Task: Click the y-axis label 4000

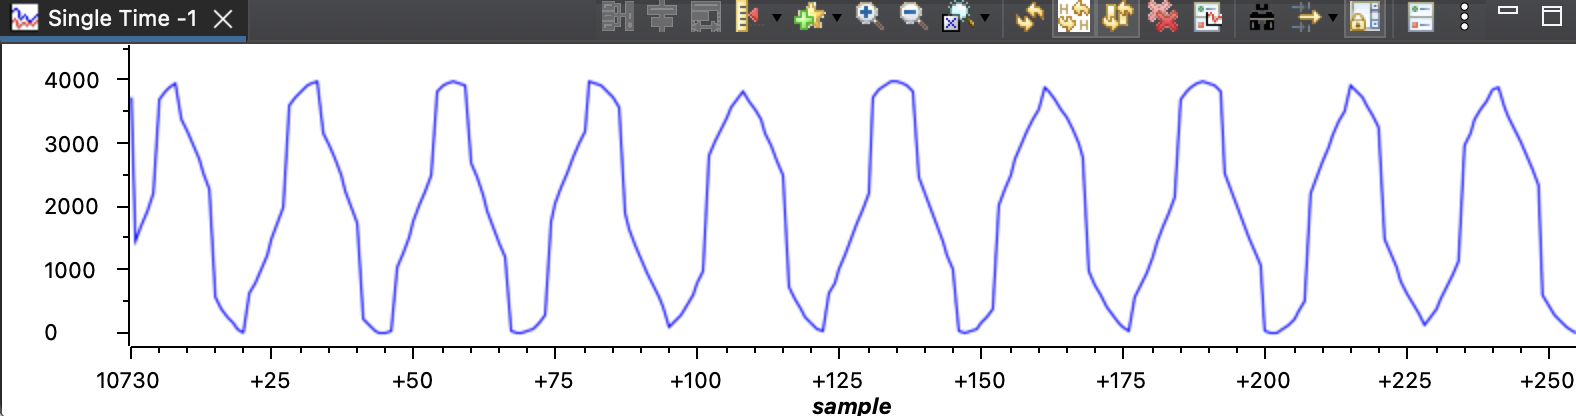Action: point(72,80)
